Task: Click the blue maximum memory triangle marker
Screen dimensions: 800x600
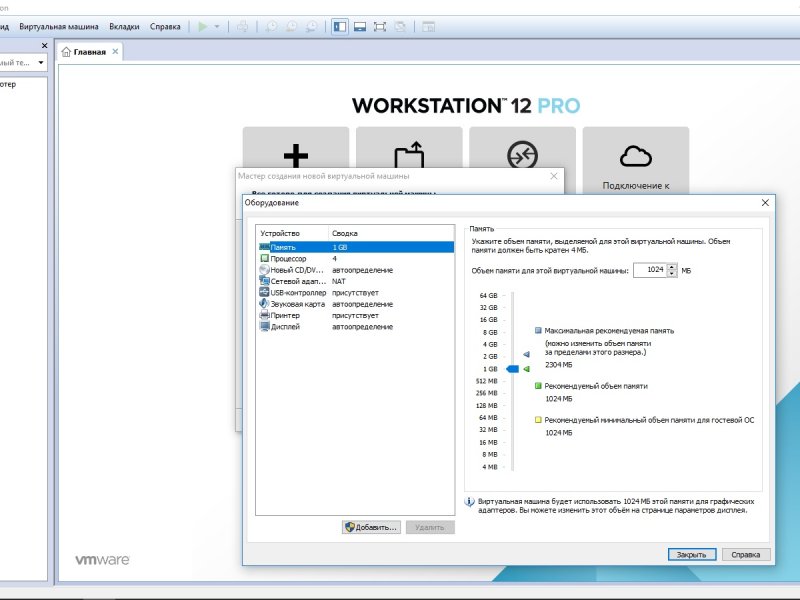Action: point(526,354)
